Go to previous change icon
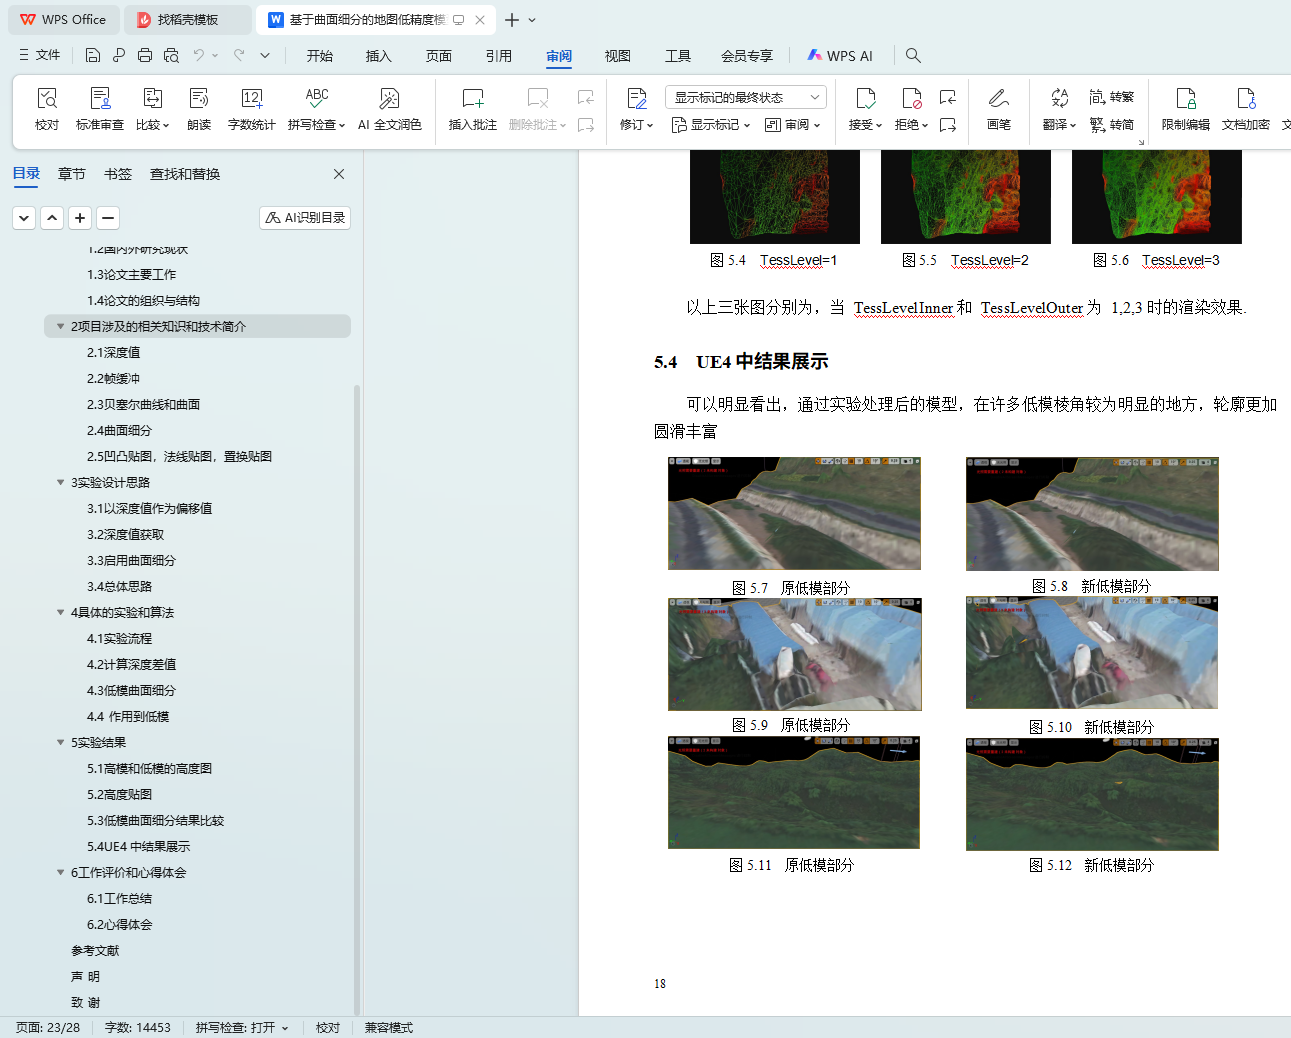 [948, 97]
